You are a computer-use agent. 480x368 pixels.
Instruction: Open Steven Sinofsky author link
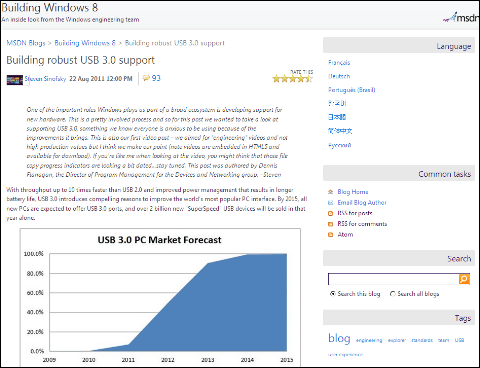coord(45,79)
